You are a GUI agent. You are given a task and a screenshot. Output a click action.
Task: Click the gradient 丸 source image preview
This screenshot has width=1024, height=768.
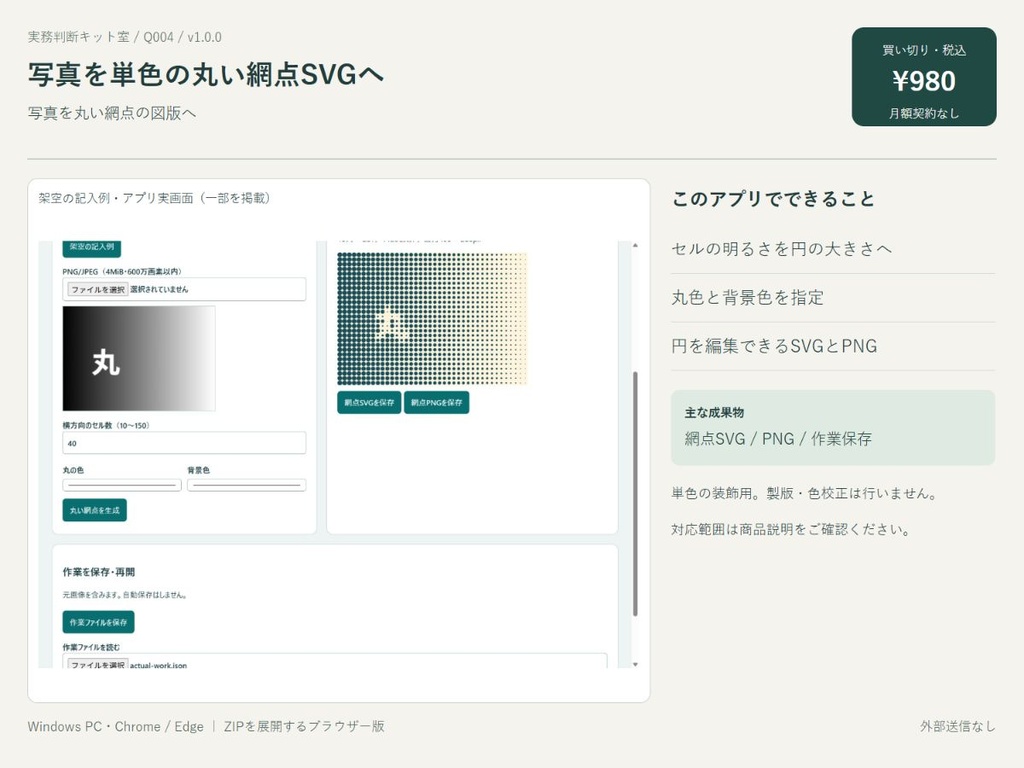139,359
